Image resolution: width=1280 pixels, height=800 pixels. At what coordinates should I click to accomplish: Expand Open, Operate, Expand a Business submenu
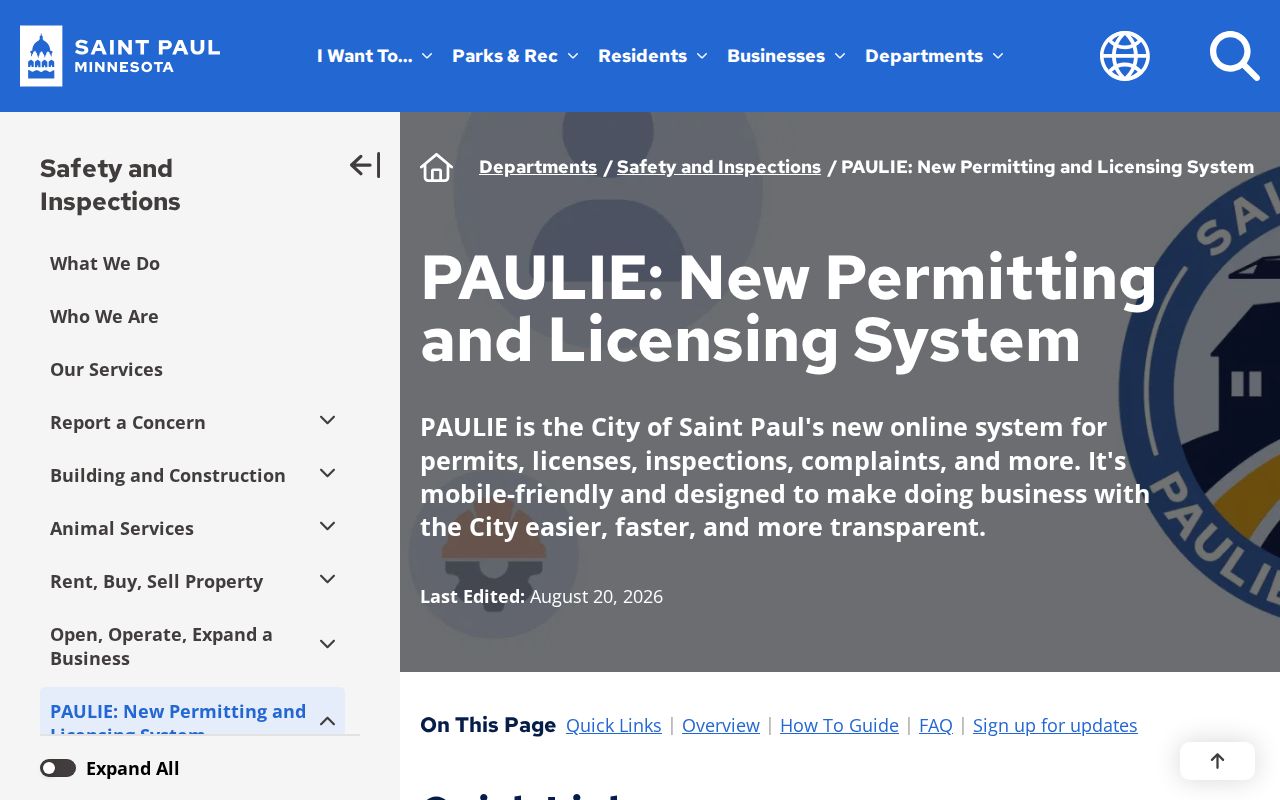tap(327, 645)
